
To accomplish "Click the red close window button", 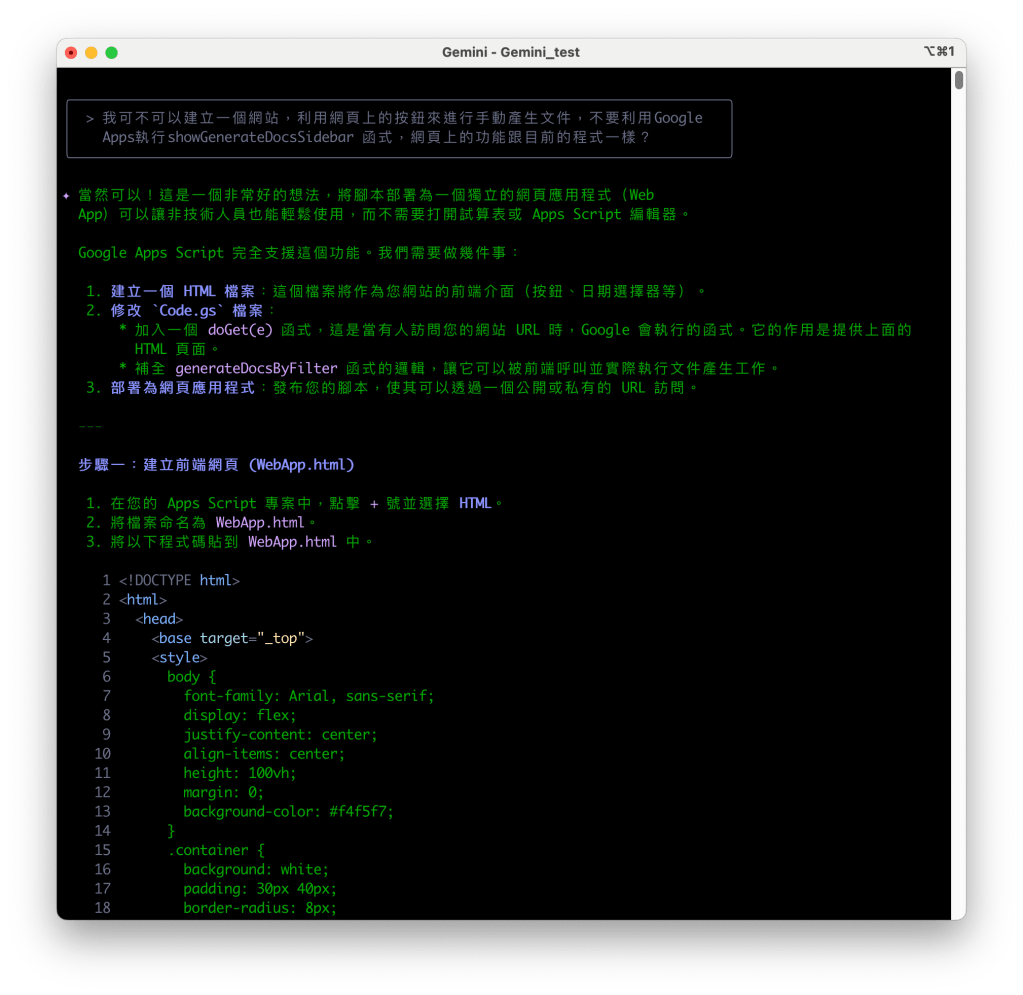I will 71,52.
